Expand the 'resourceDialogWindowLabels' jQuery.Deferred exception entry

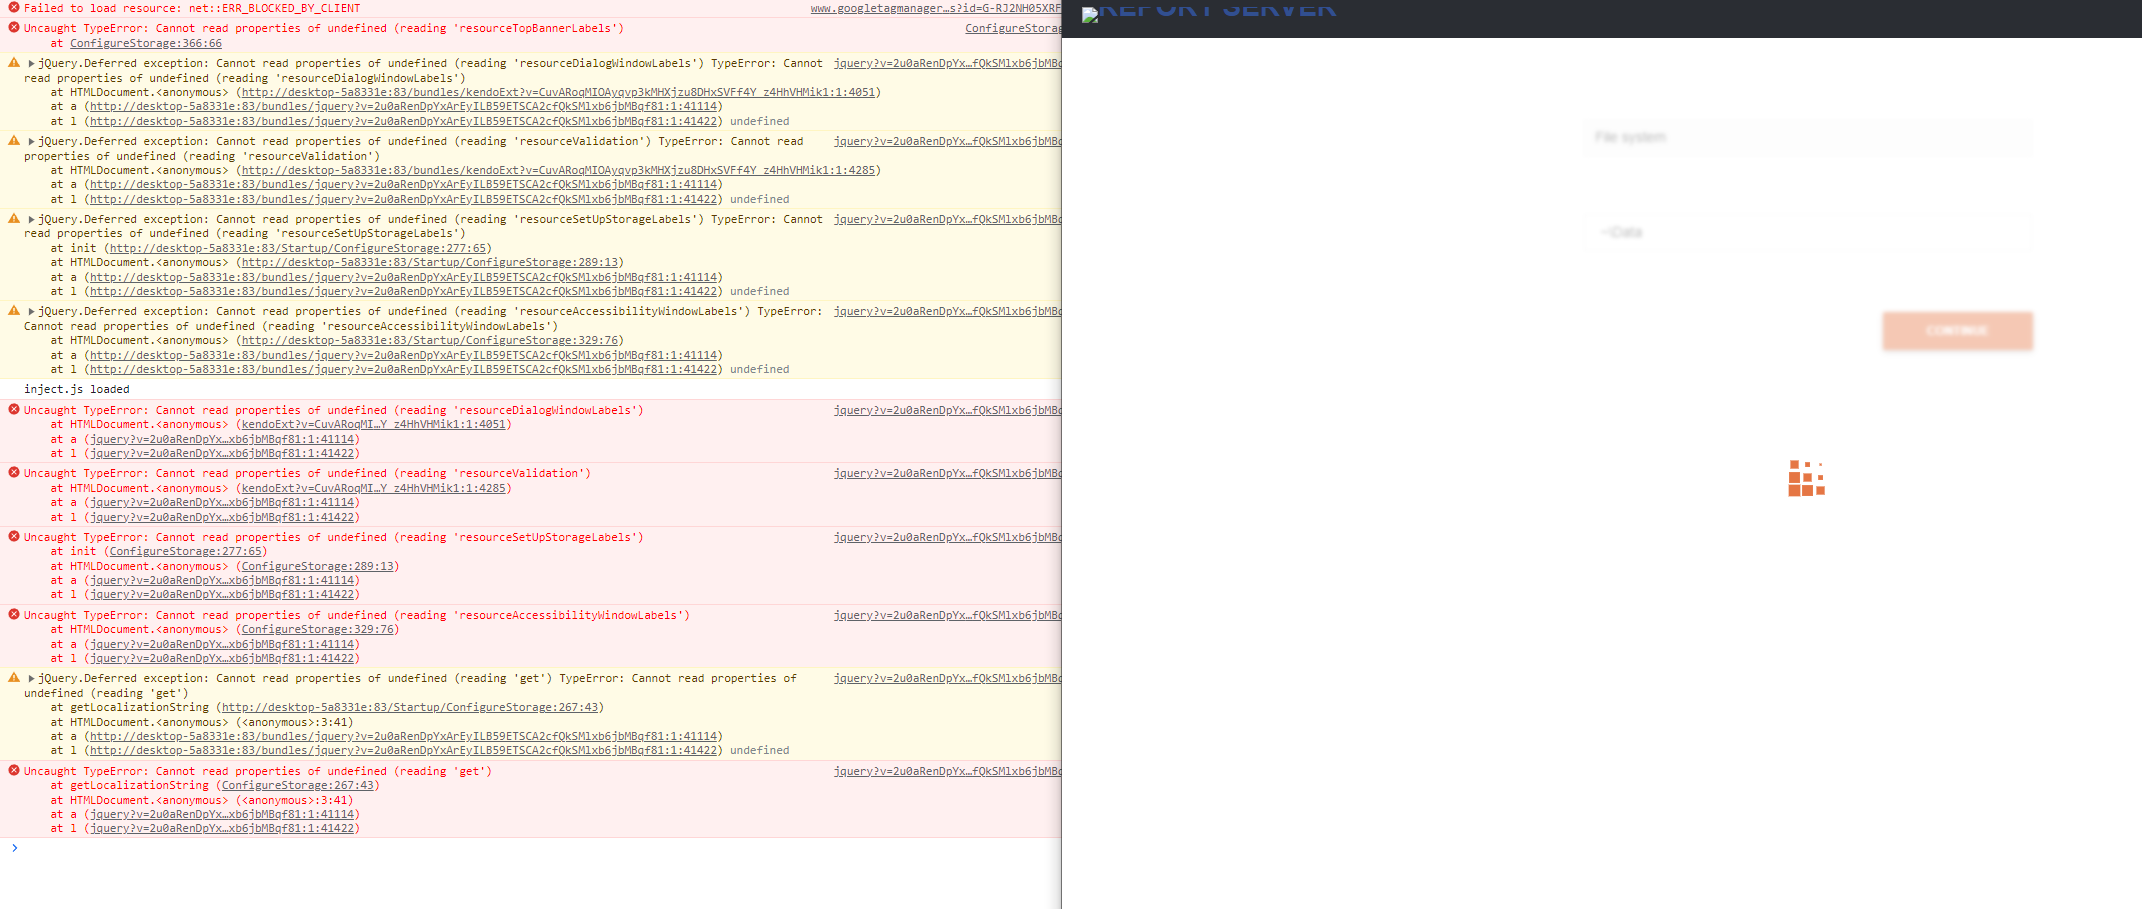31,64
